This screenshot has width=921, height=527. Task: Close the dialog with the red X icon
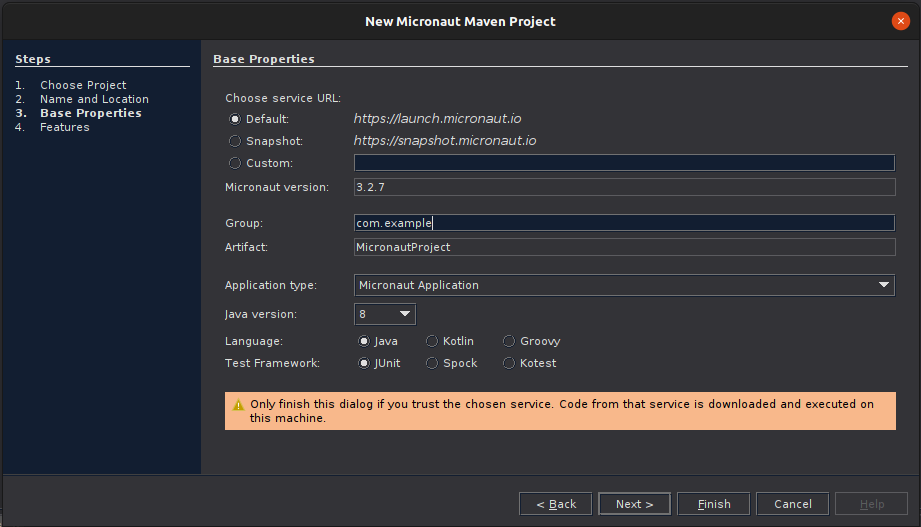[900, 21]
